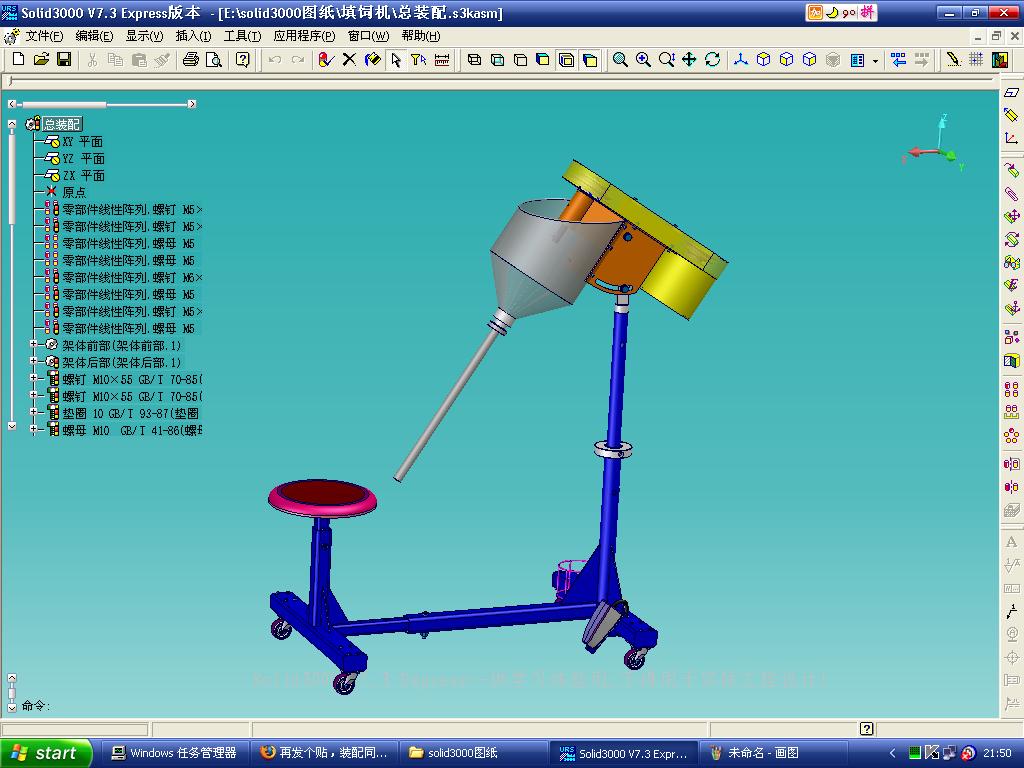This screenshot has height=768, width=1024.
Task: Open the 应用程序(P) menu
Action: coord(304,36)
